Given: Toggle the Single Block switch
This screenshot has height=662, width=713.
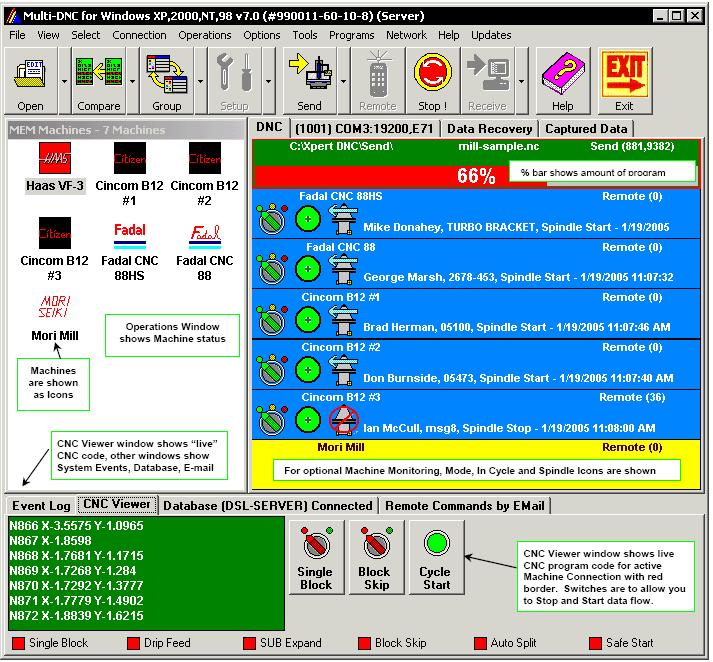Looking at the screenshot, I should pyautogui.click(x=315, y=557).
